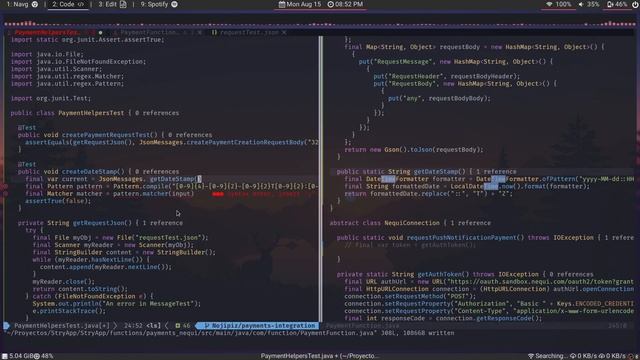
Task: Click the myReader.close() line
Action: 63,282
